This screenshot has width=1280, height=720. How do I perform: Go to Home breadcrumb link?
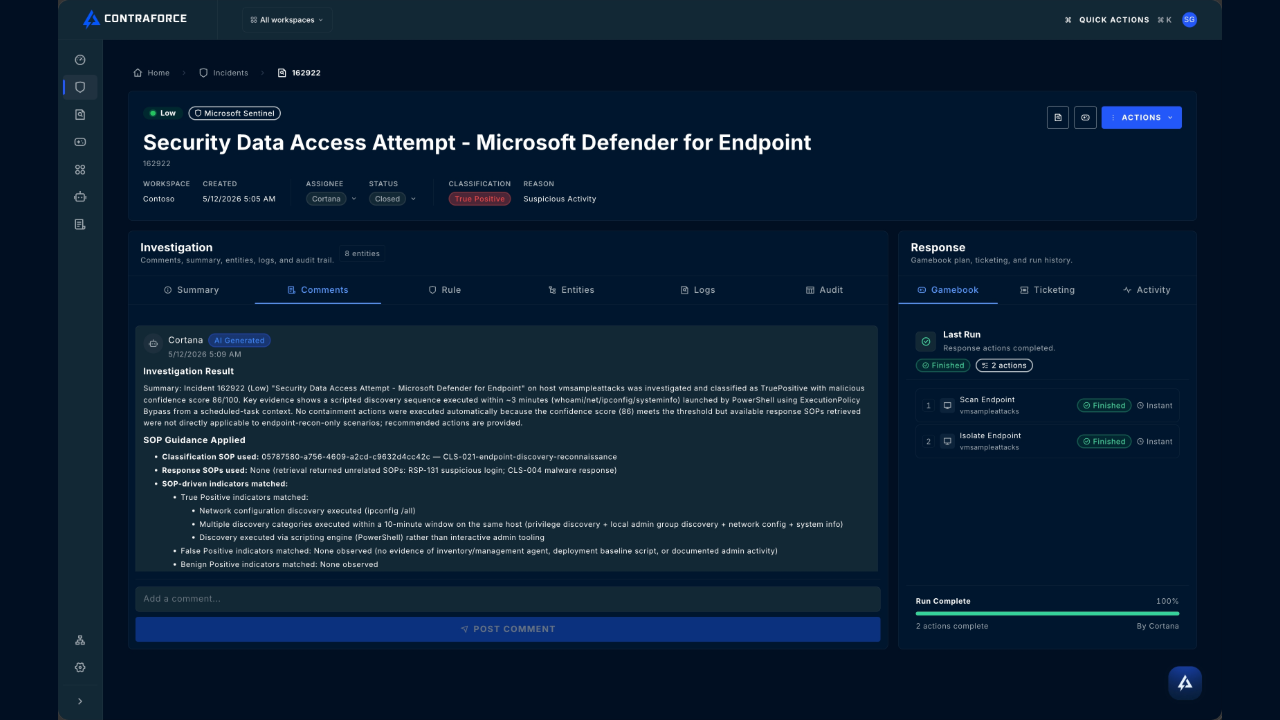click(152, 73)
